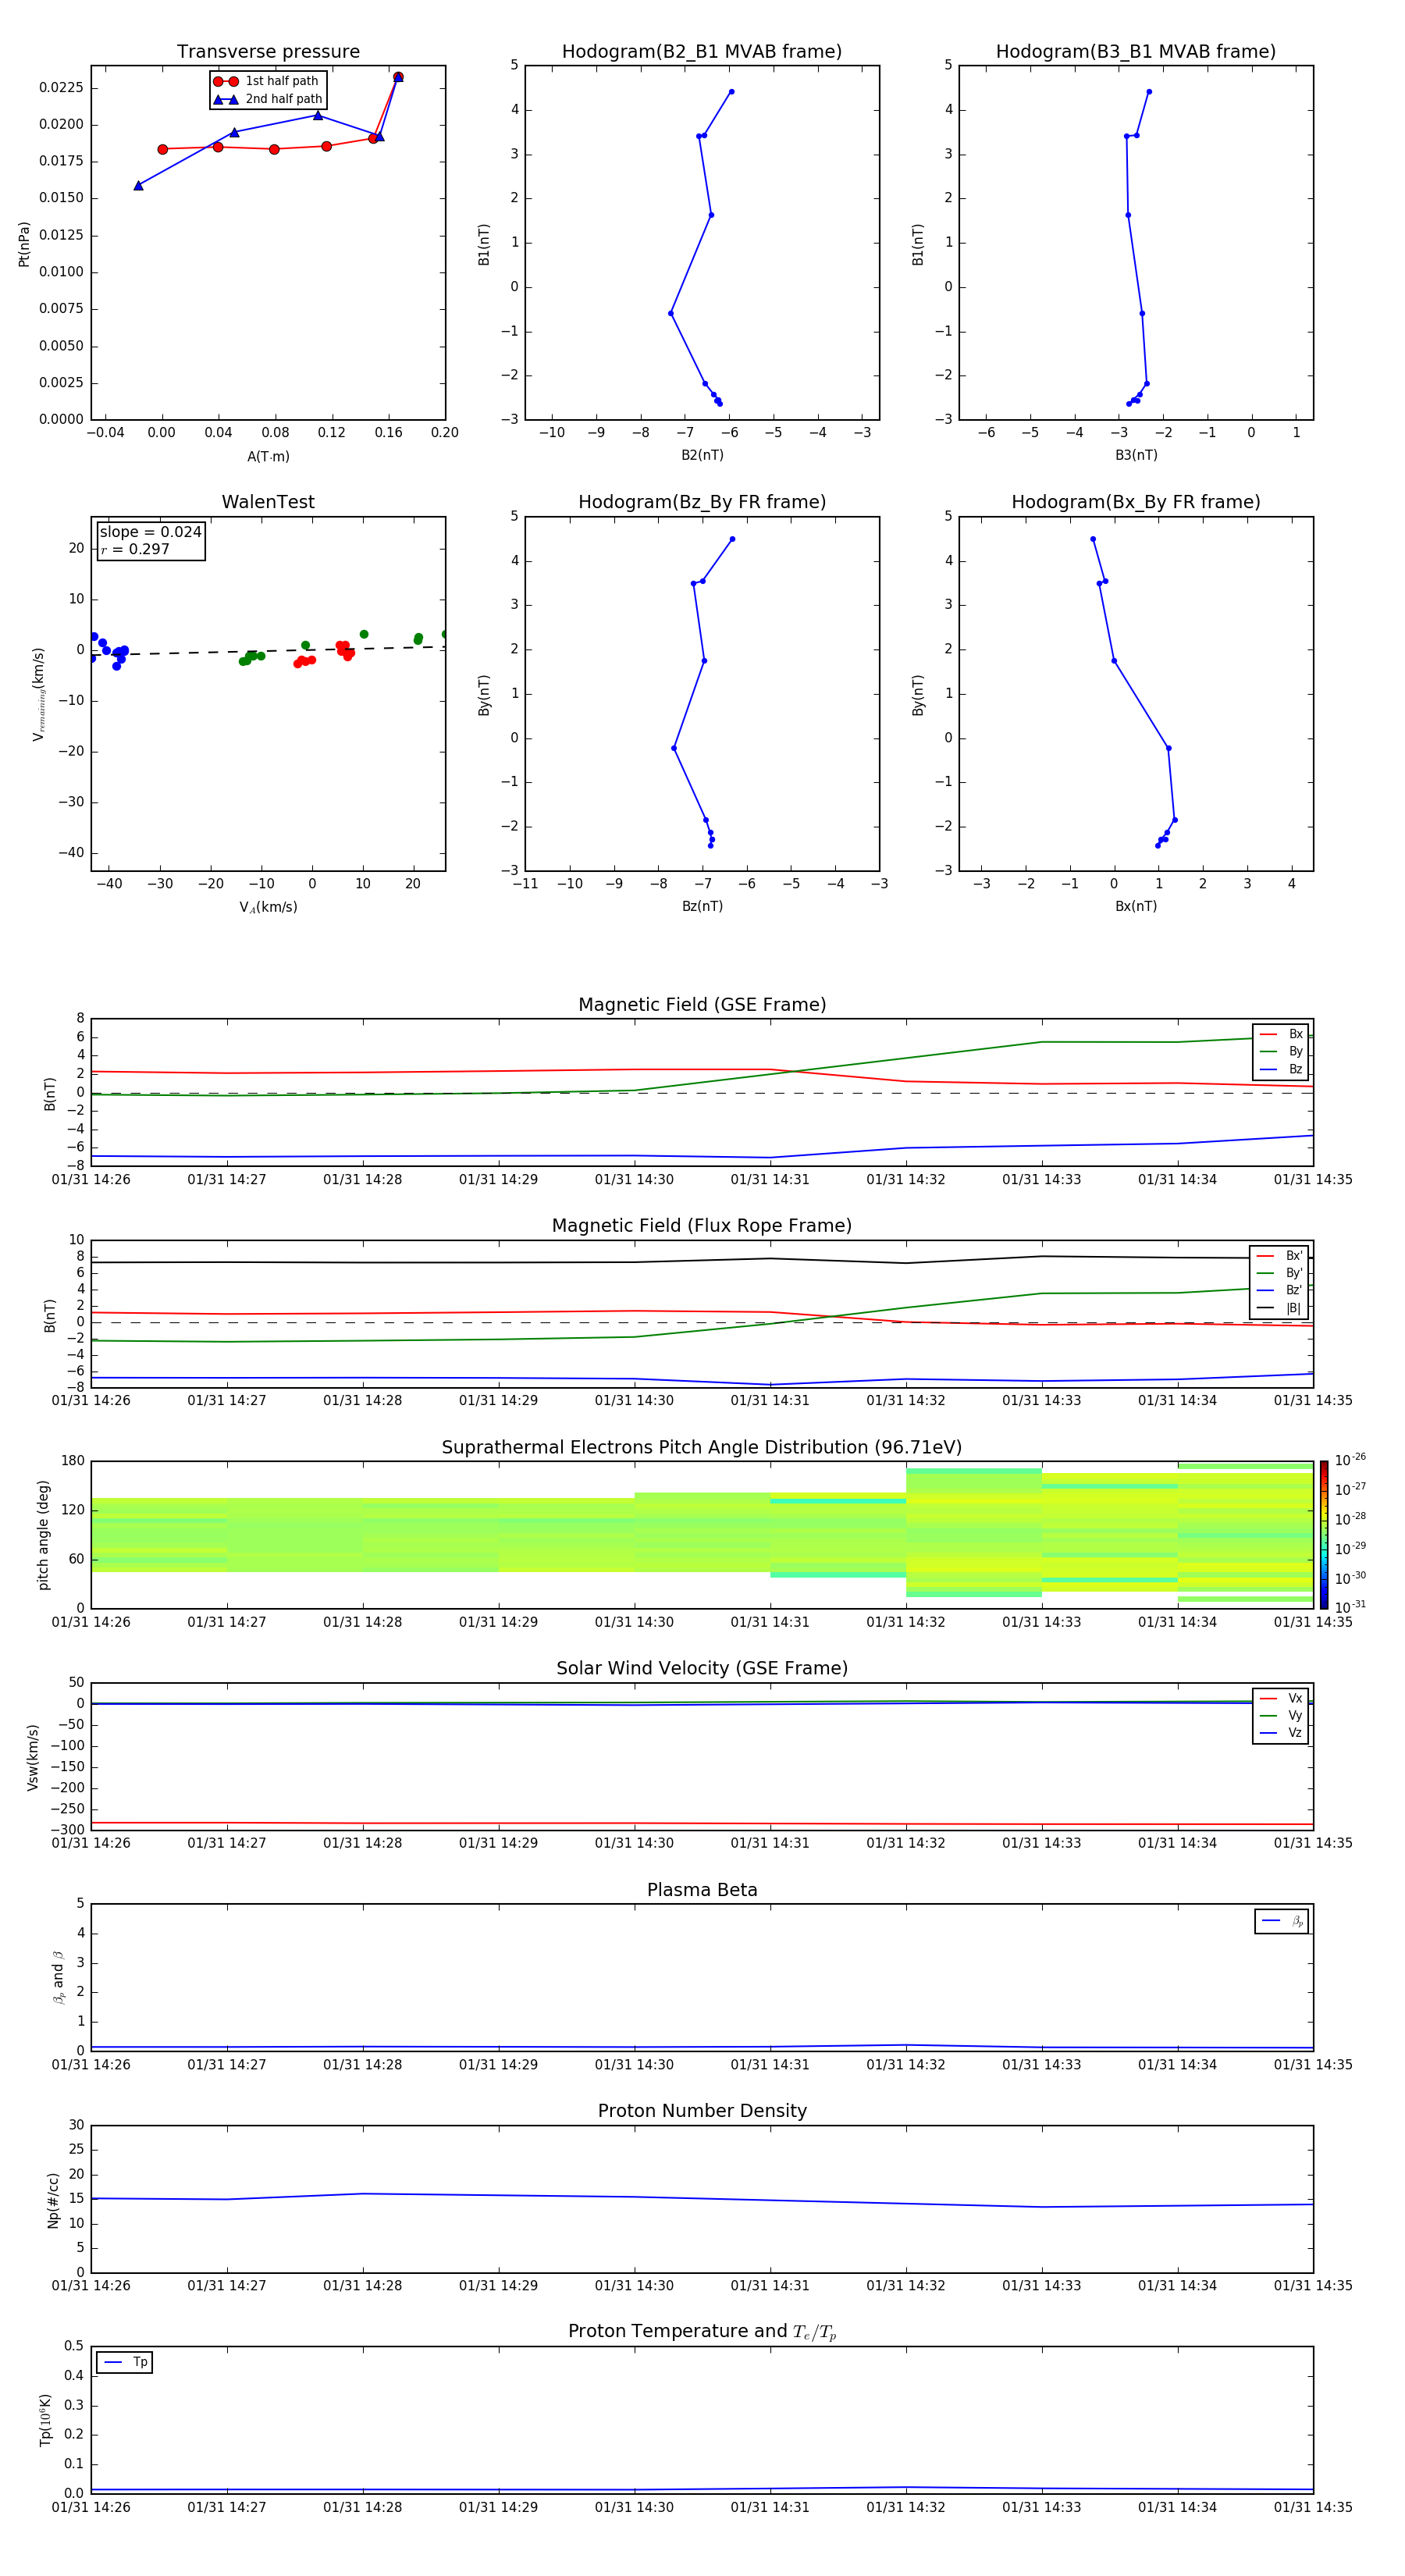Click the "Magnetic Field (Flux Rope Frame)" title
This screenshot has width=1405, height=2576.
702,1226
